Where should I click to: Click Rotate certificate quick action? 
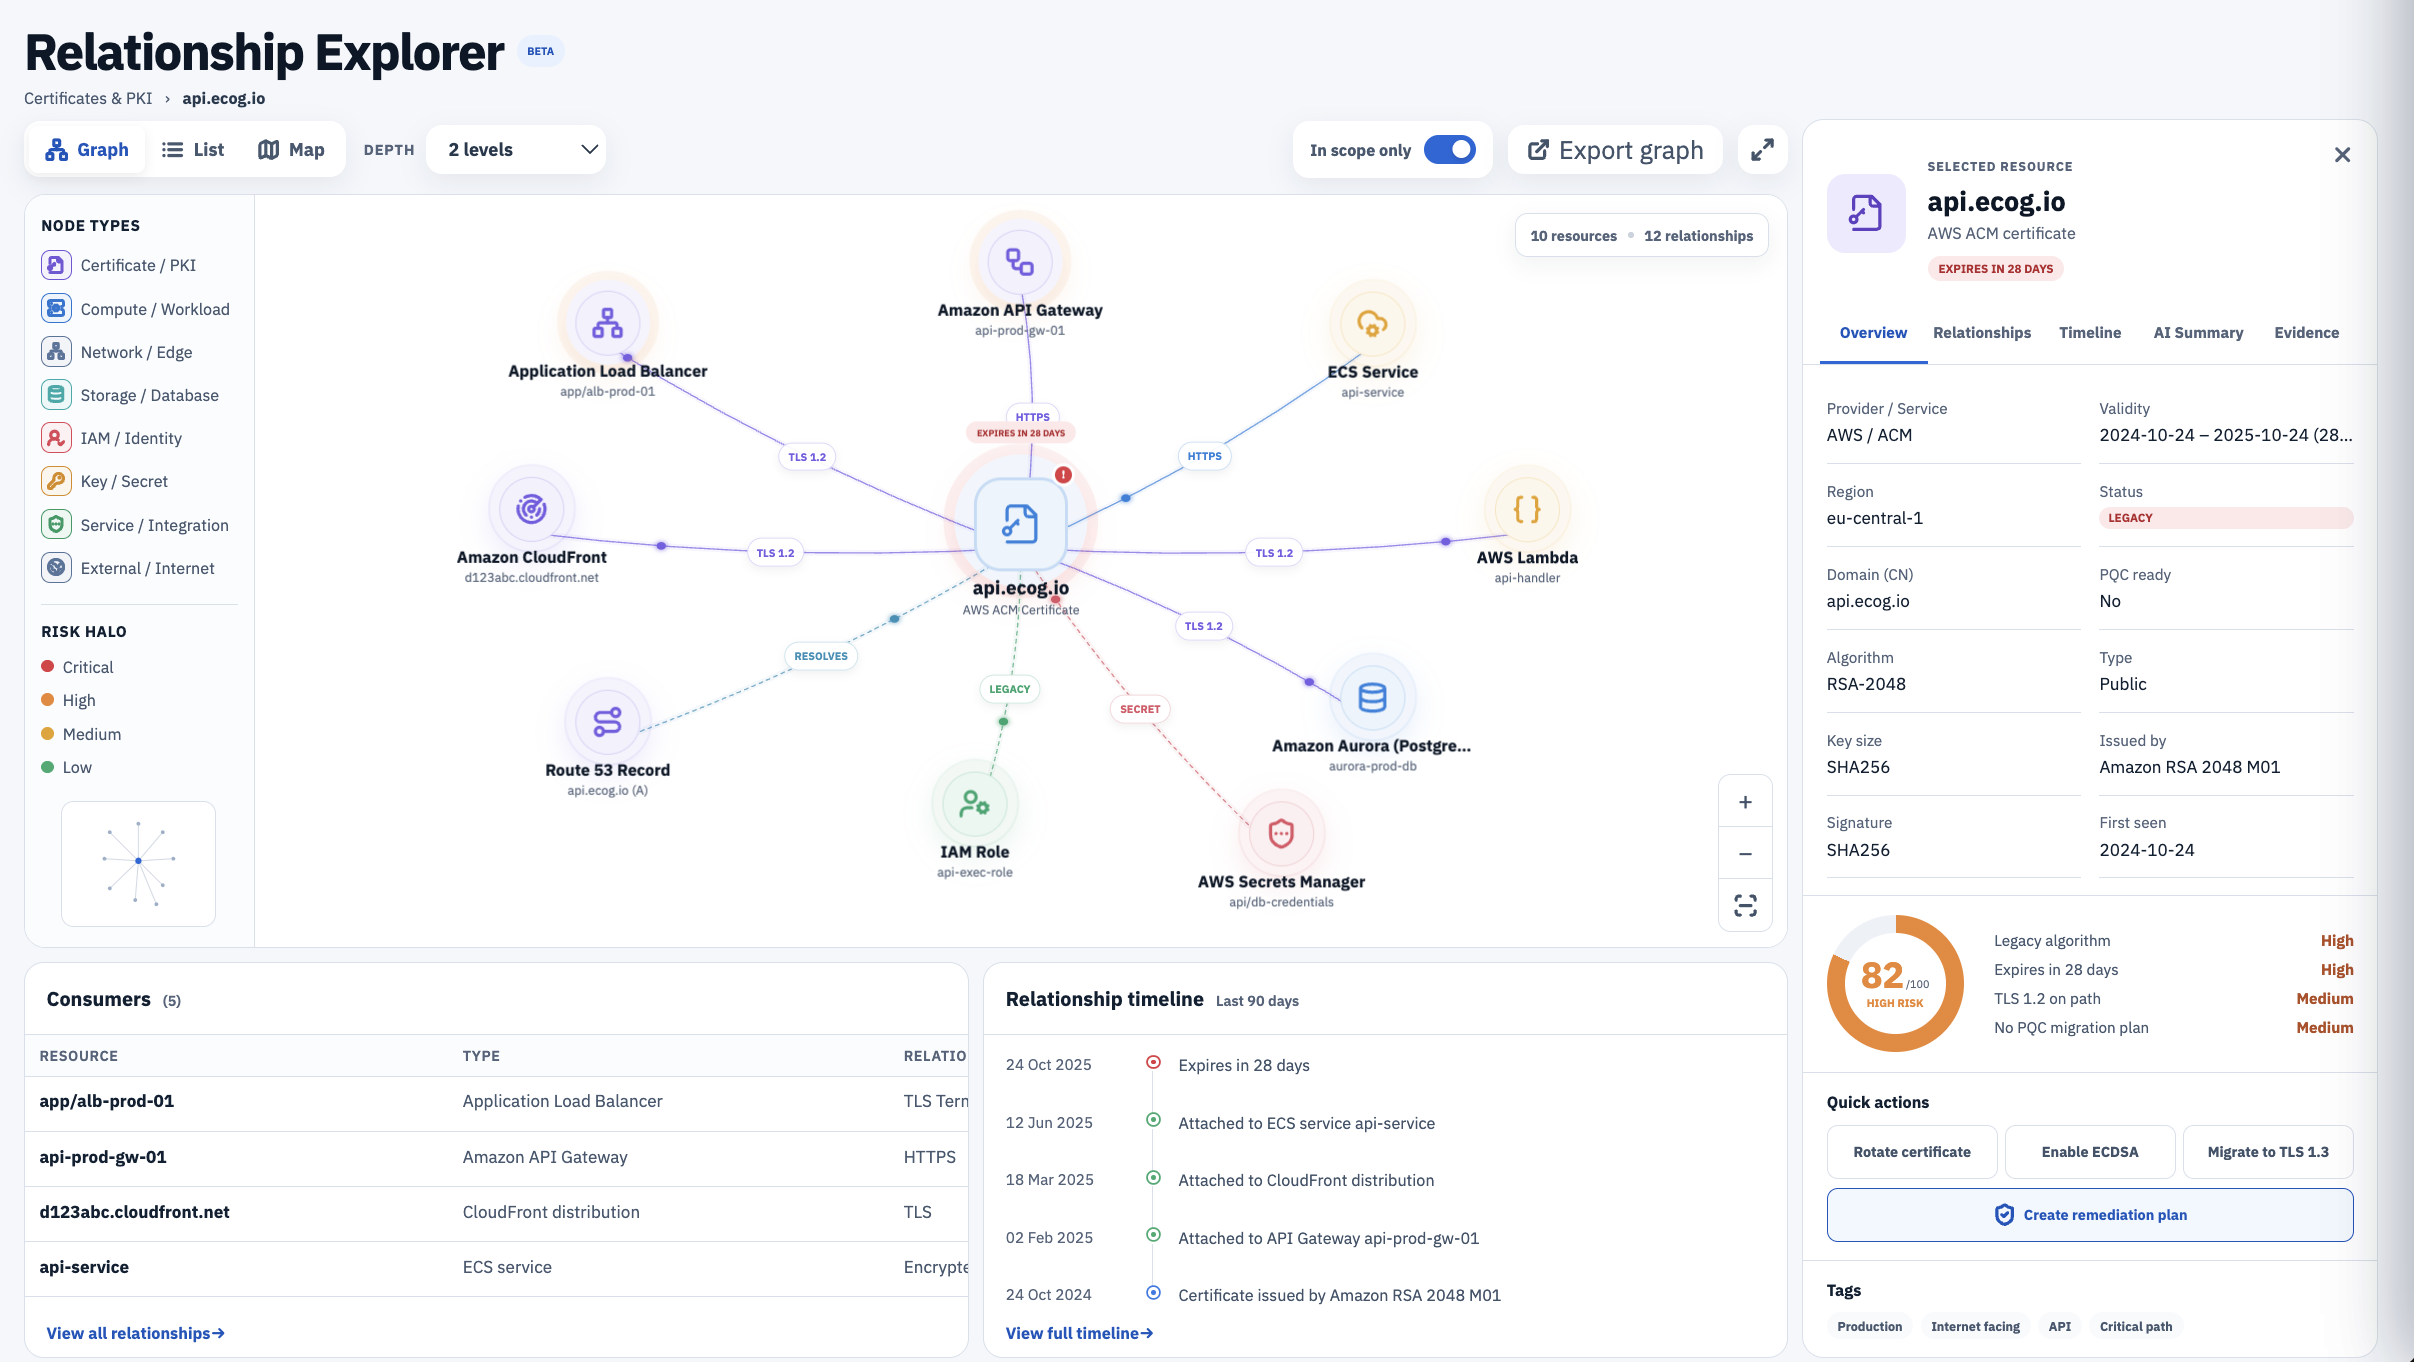pyautogui.click(x=1911, y=1152)
